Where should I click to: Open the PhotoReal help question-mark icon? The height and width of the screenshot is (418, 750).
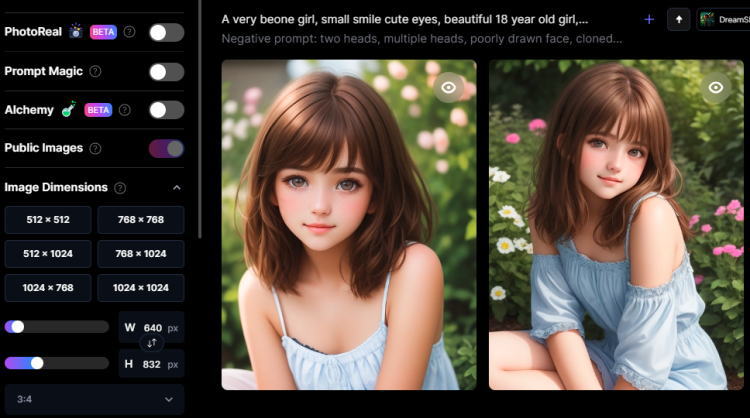pos(129,32)
